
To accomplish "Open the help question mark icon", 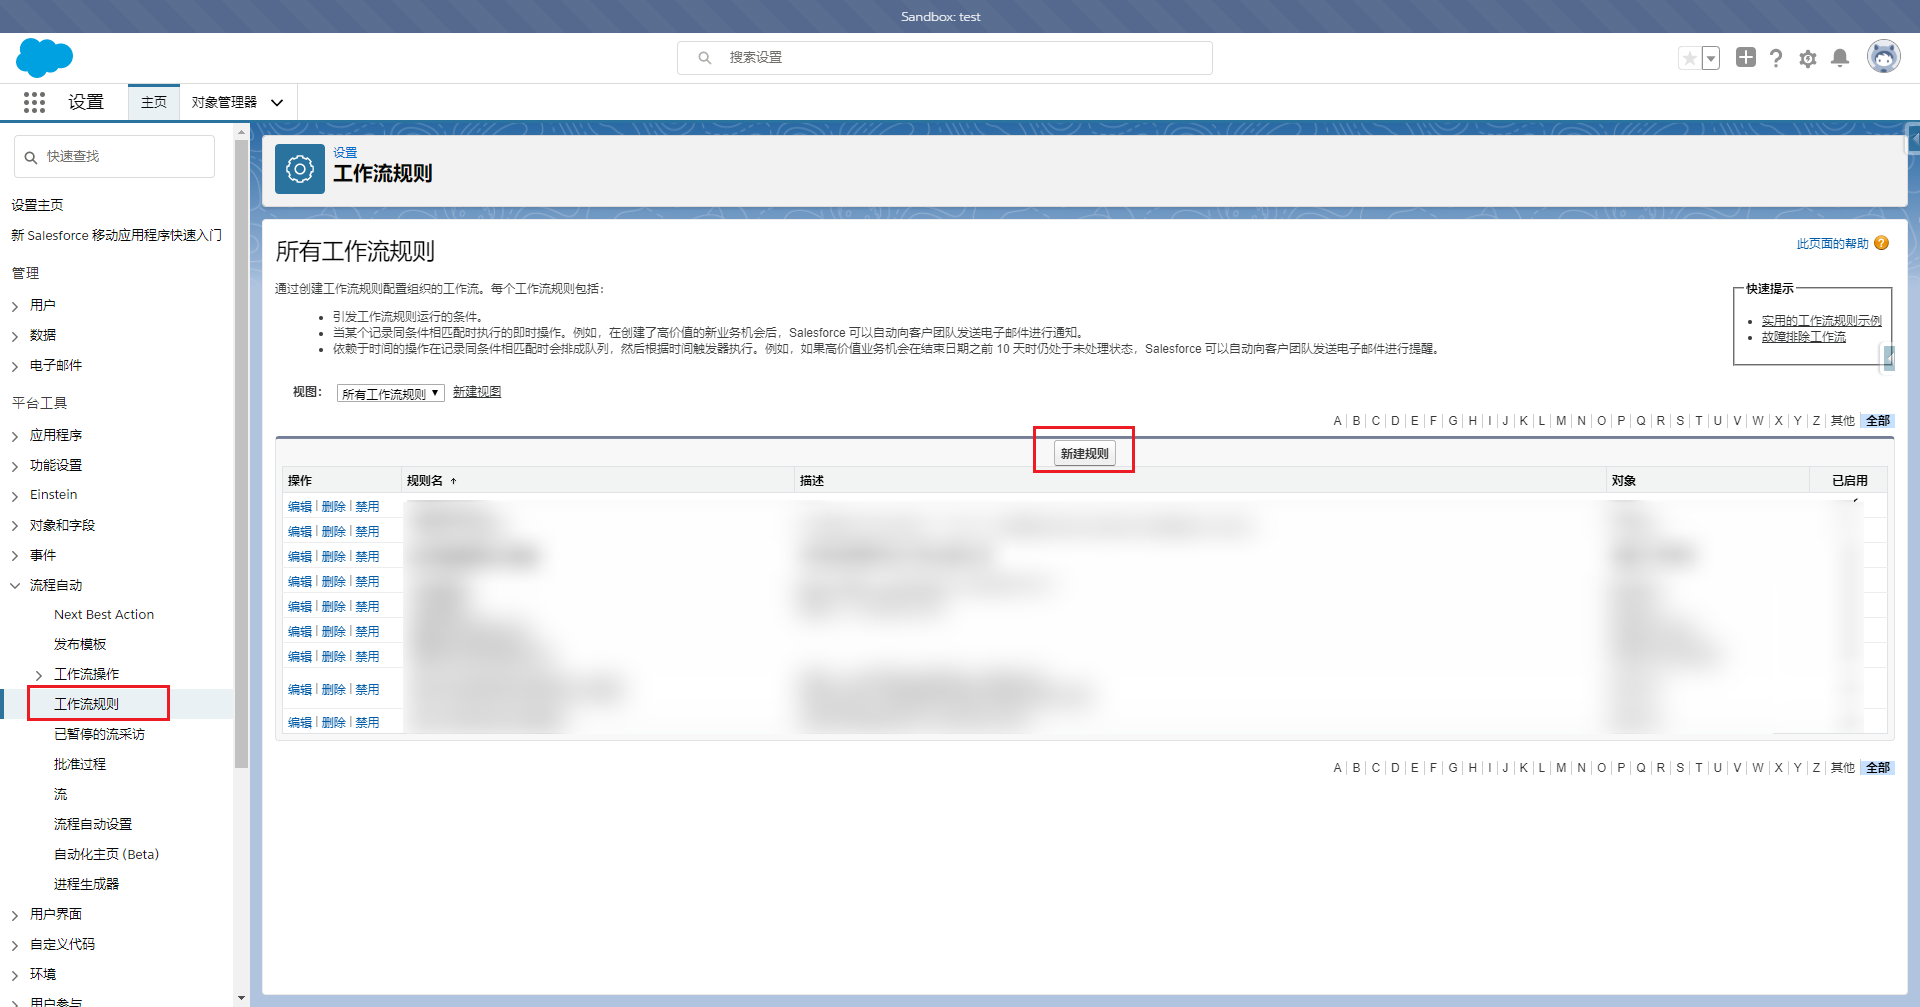I will (x=1776, y=58).
